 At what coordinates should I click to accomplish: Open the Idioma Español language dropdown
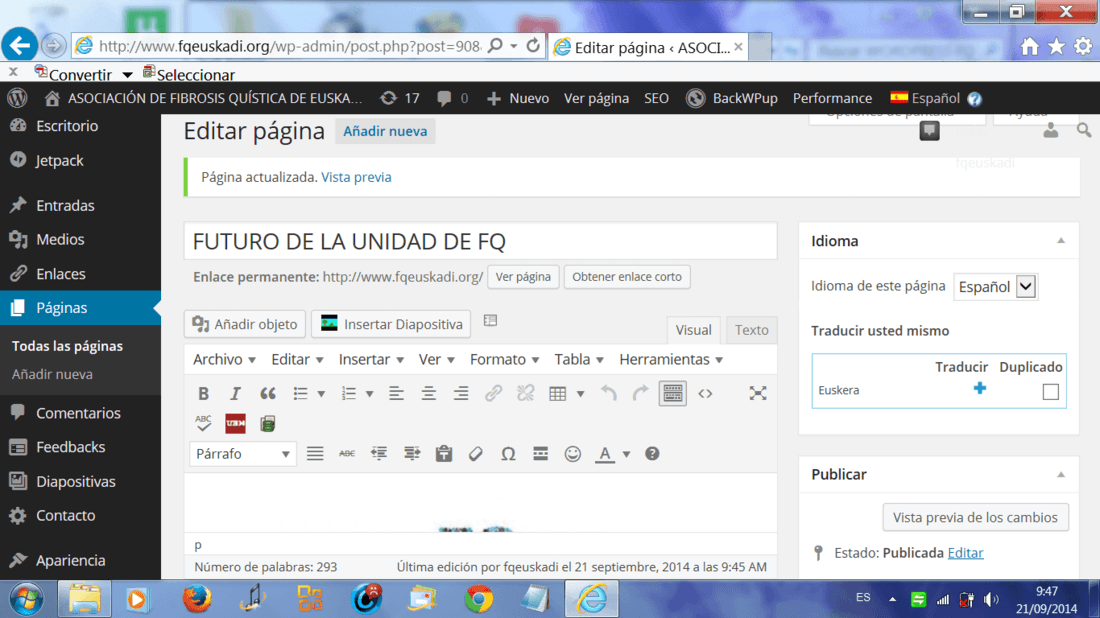(x=995, y=287)
